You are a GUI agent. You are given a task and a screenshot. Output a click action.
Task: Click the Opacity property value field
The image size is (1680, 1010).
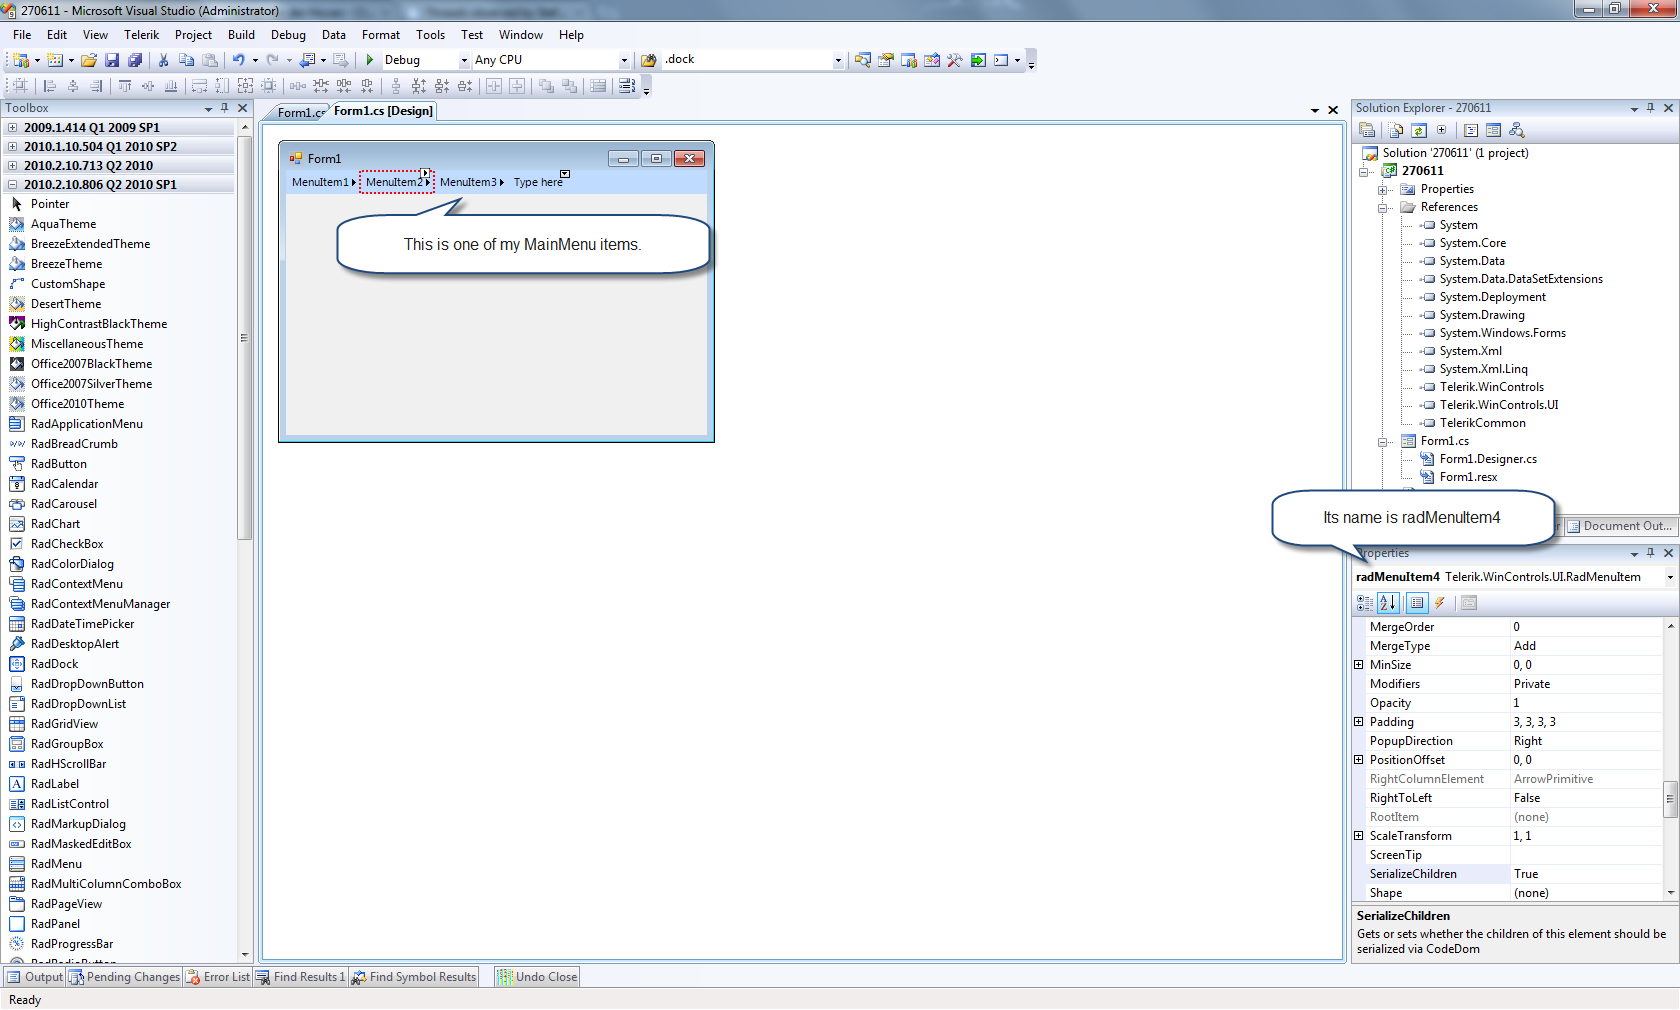[x=1586, y=703]
